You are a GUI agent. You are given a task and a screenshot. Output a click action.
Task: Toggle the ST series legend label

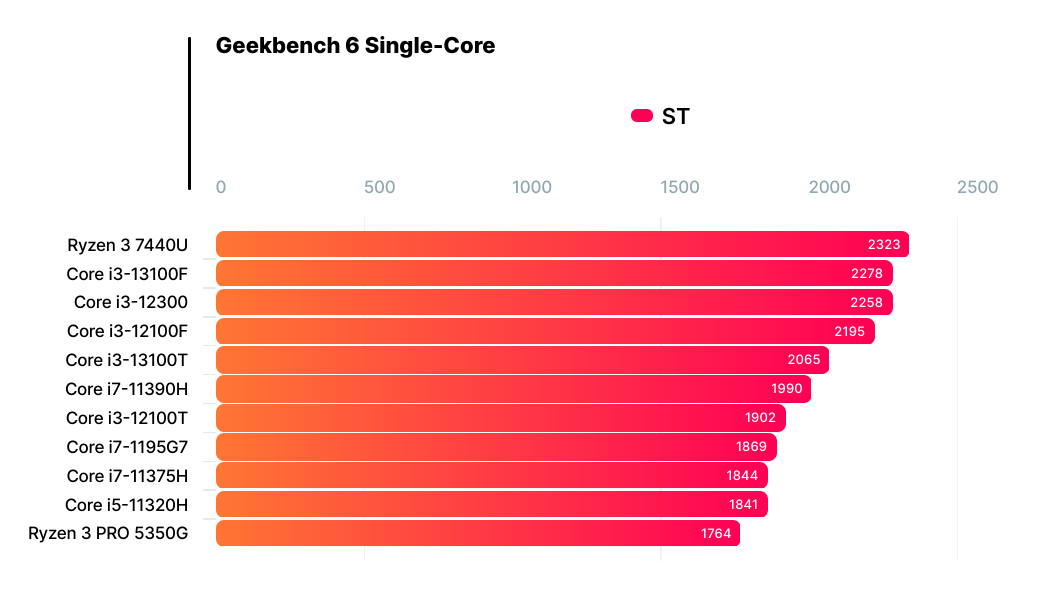676,116
